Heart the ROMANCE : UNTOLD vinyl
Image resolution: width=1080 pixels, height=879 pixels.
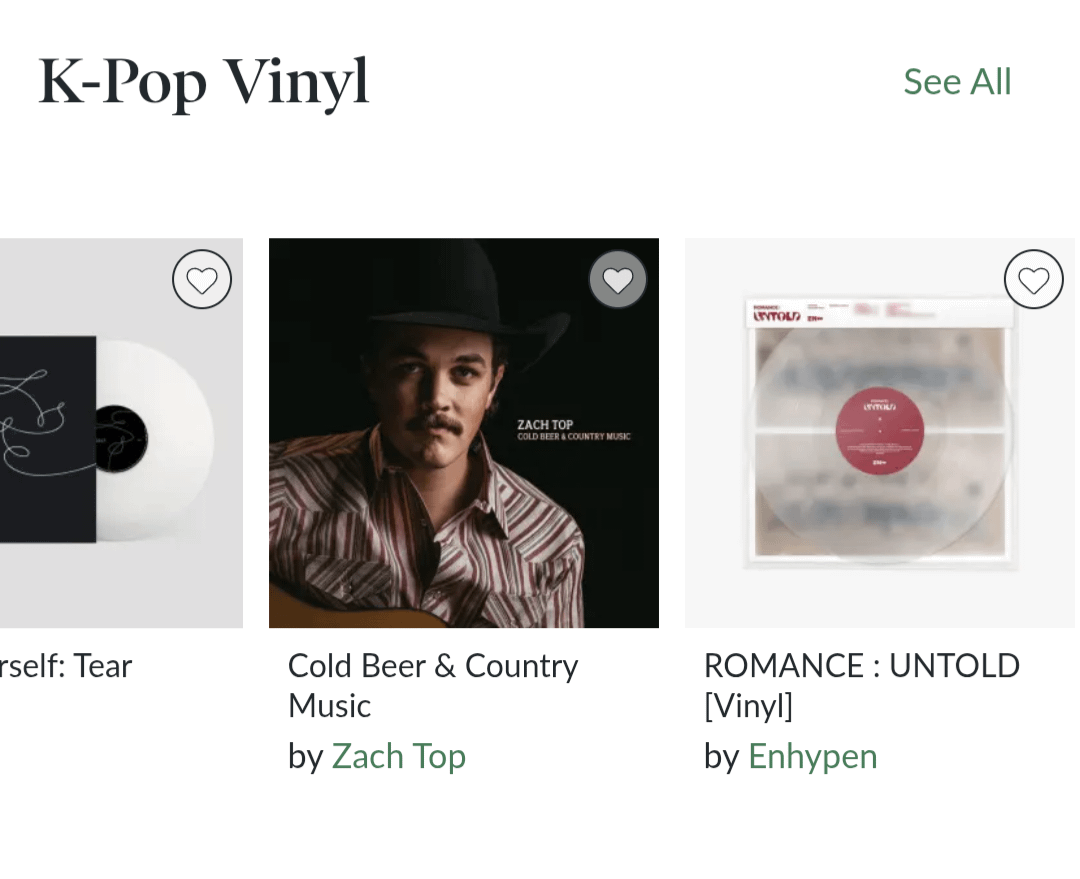[1034, 279]
